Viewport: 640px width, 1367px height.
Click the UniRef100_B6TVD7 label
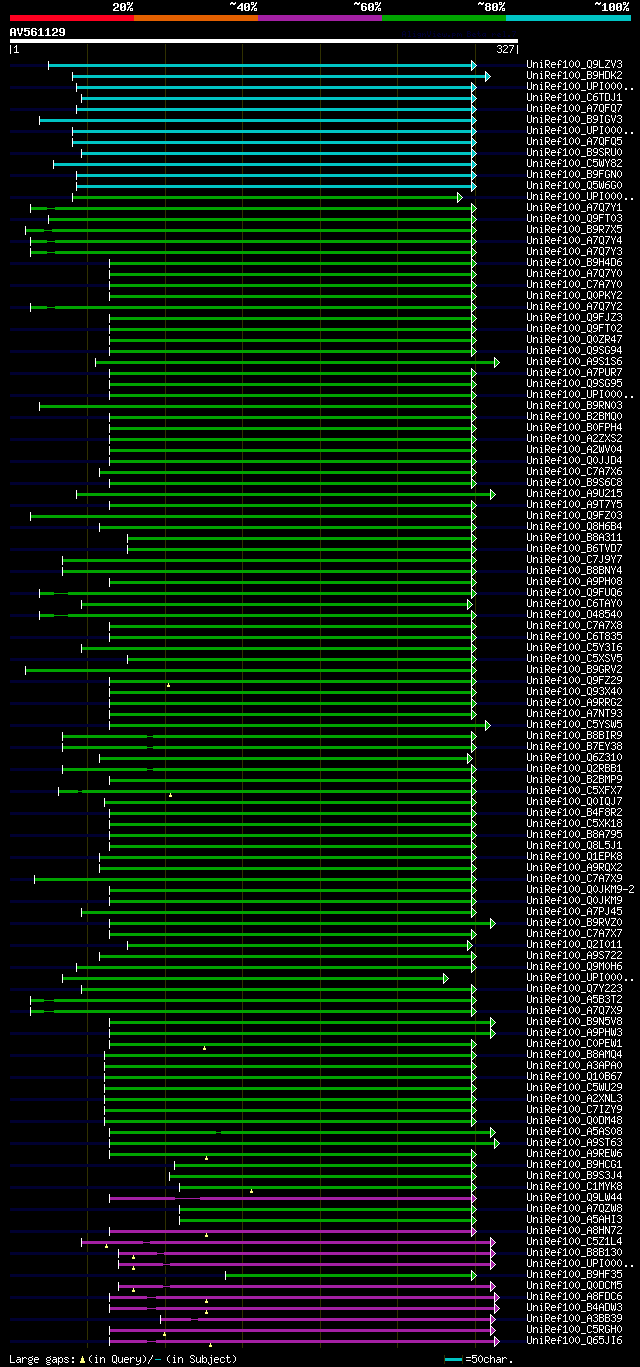574,549
